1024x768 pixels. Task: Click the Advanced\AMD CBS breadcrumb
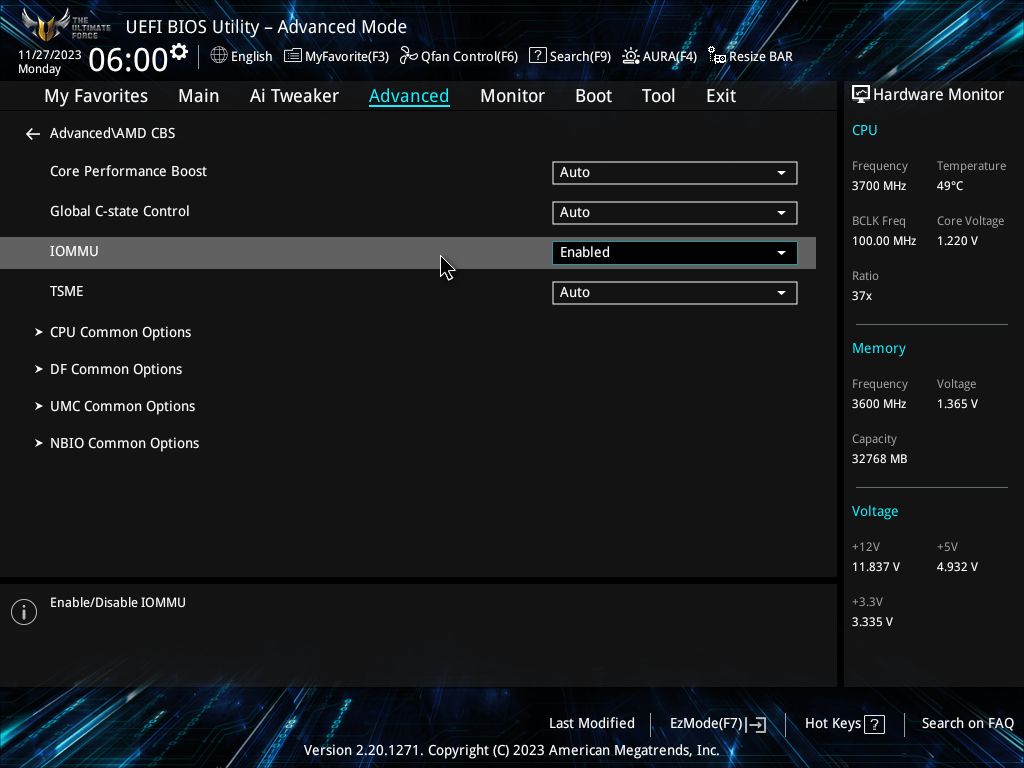pos(112,133)
